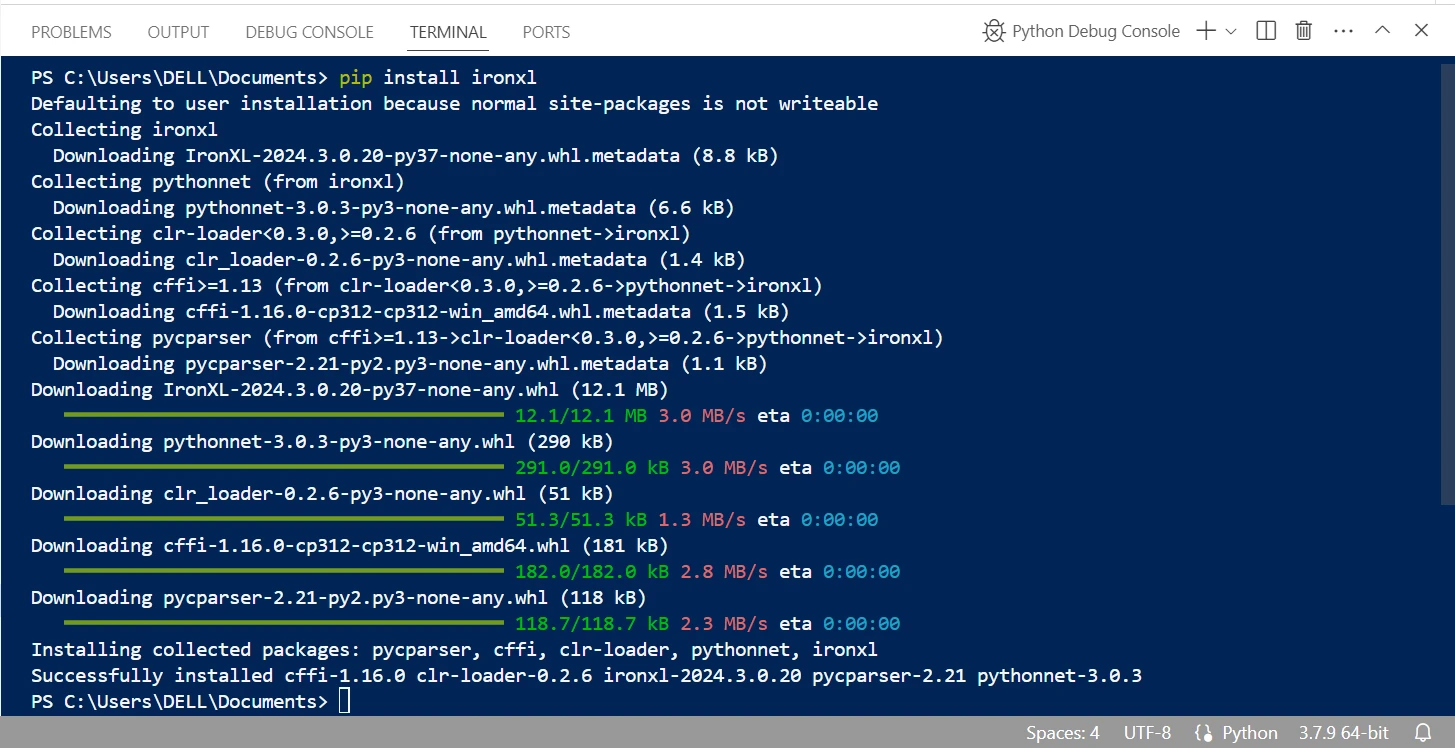
Task: Click the Python debug bug icon
Action: coord(993,31)
